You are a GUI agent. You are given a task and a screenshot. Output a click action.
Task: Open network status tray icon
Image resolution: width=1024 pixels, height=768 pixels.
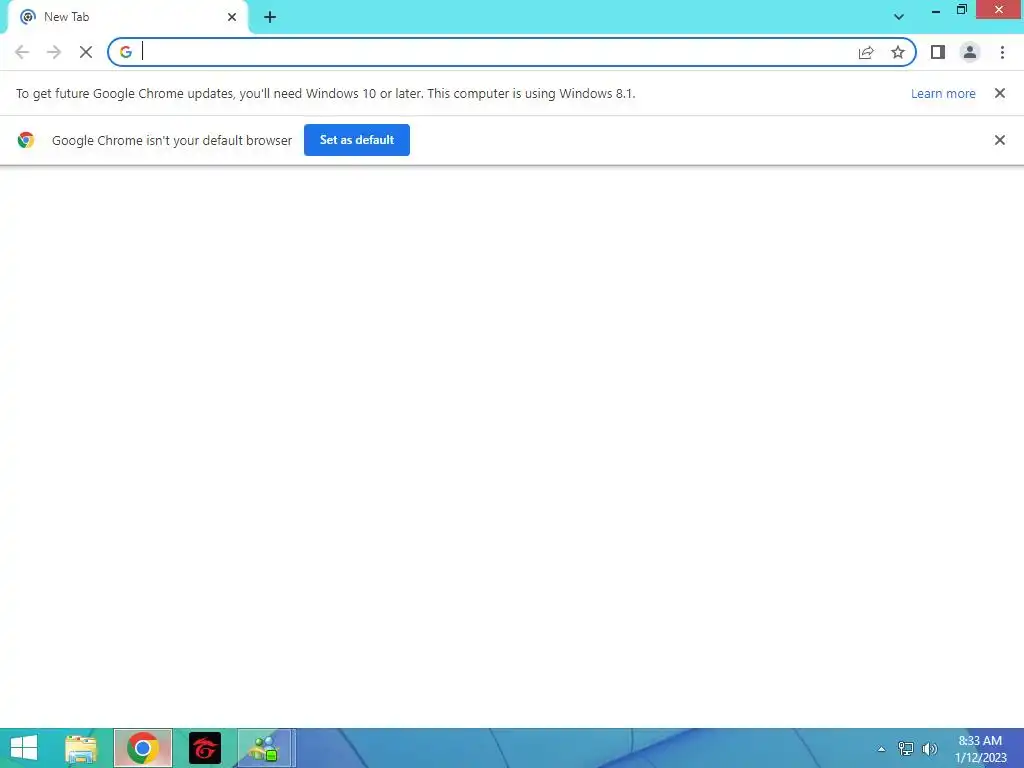(x=905, y=749)
